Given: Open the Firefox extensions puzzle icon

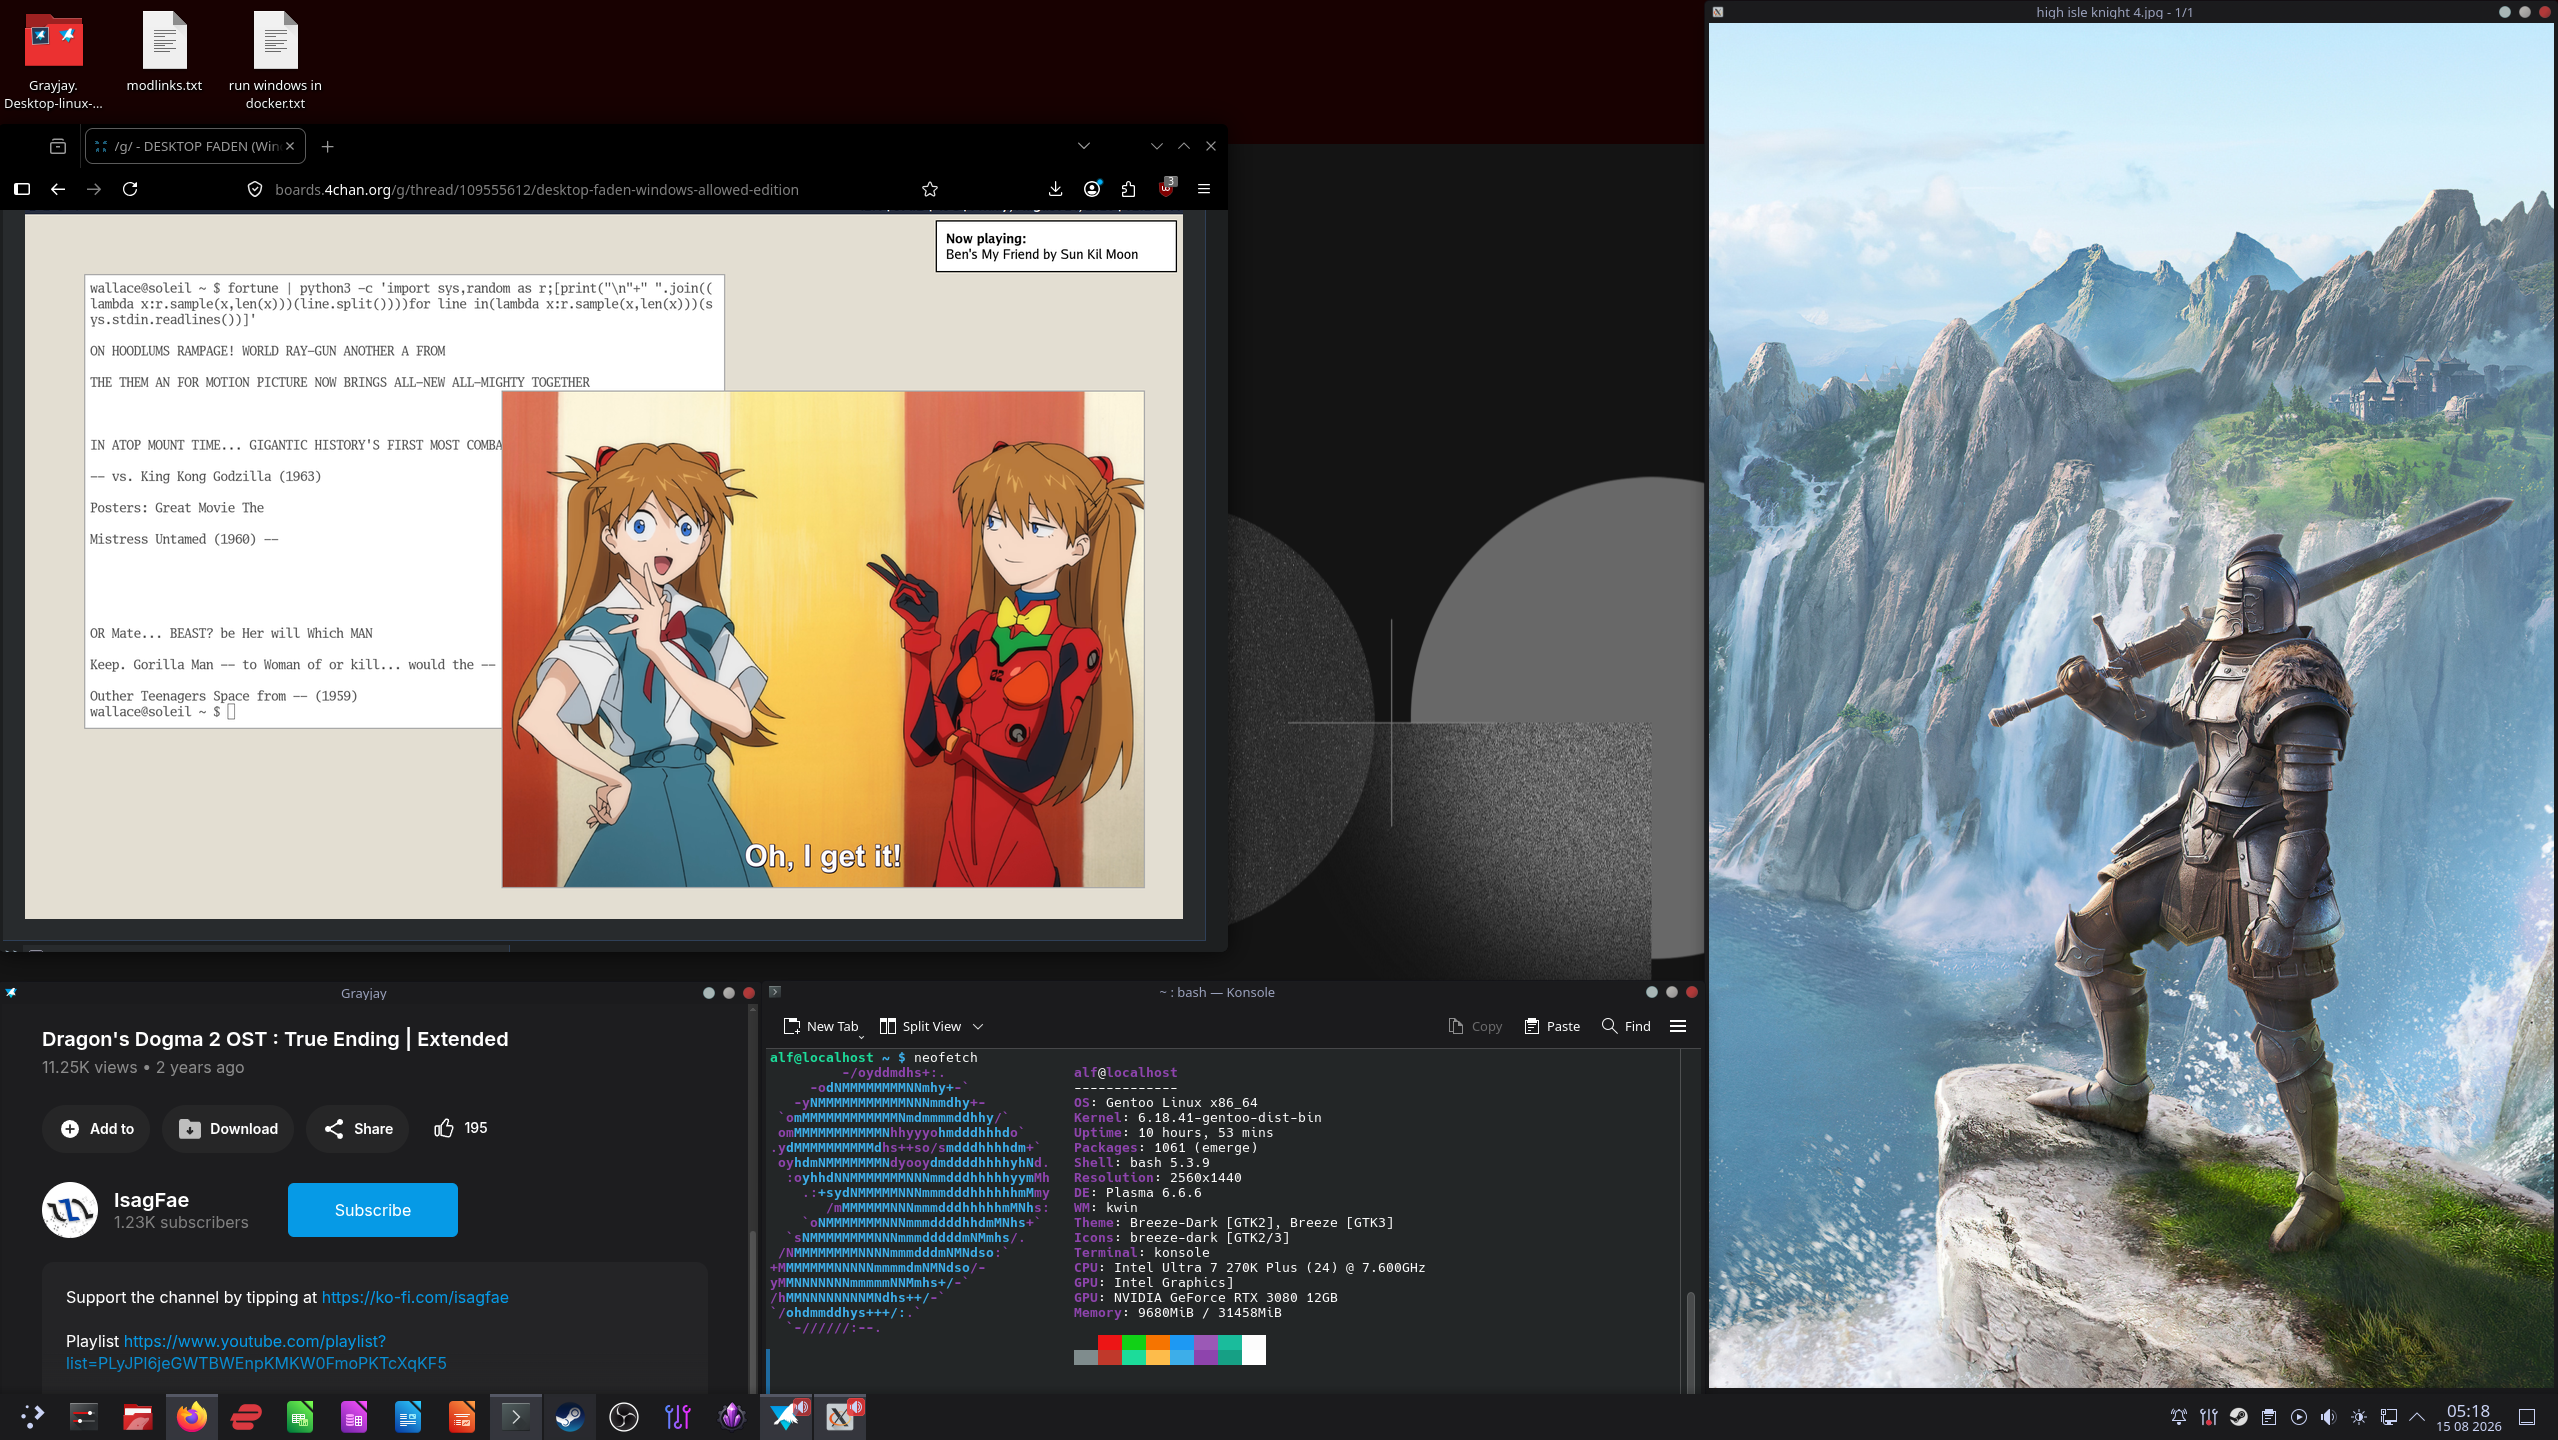Looking at the screenshot, I should 1128,189.
